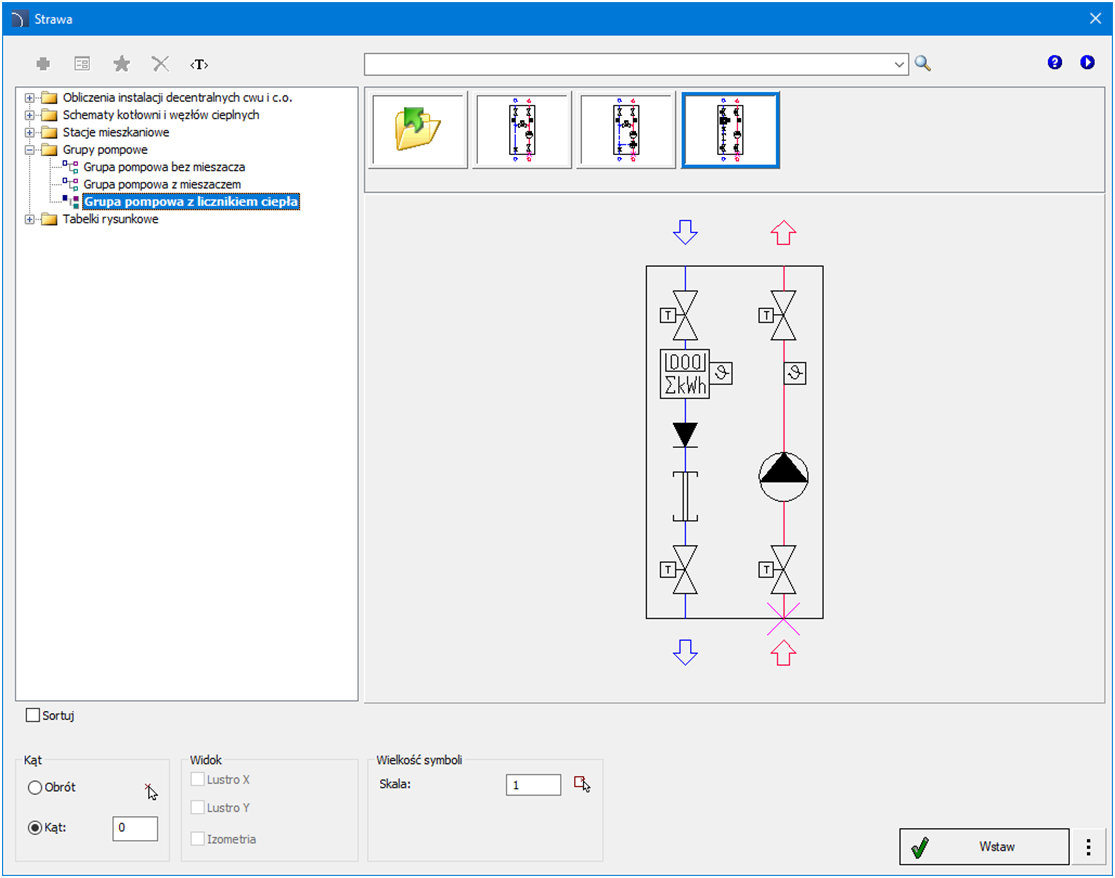Select Grupa pompowa bez mieszacza tree item
Image resolution: width=1115 pixels, height=878 pixels.
(x=164, y=167)
